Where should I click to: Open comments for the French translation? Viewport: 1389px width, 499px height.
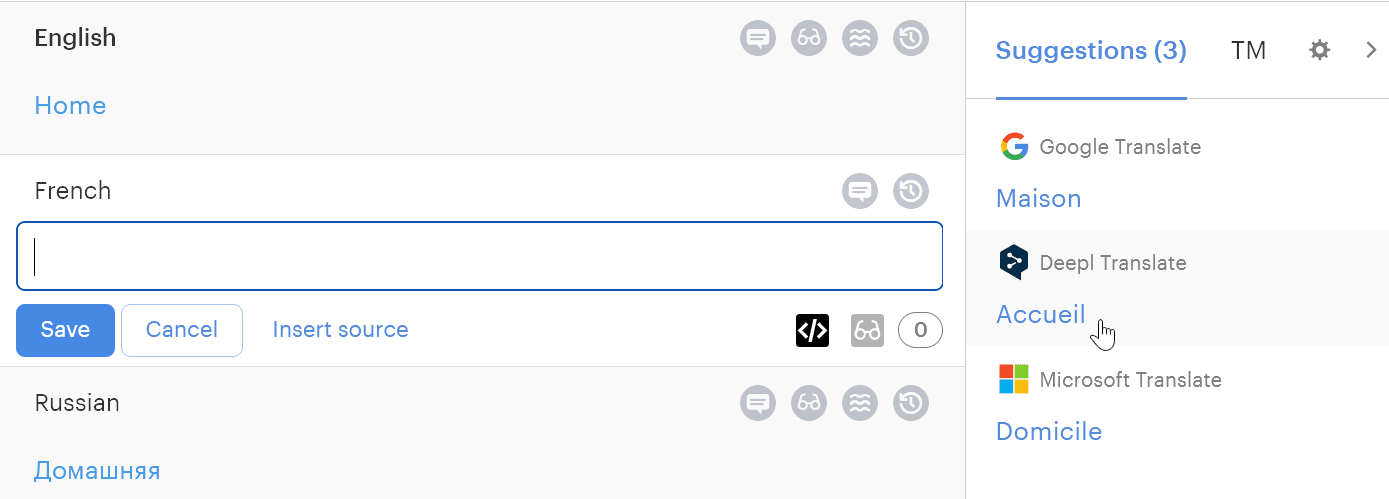click(x=860, y=191)
